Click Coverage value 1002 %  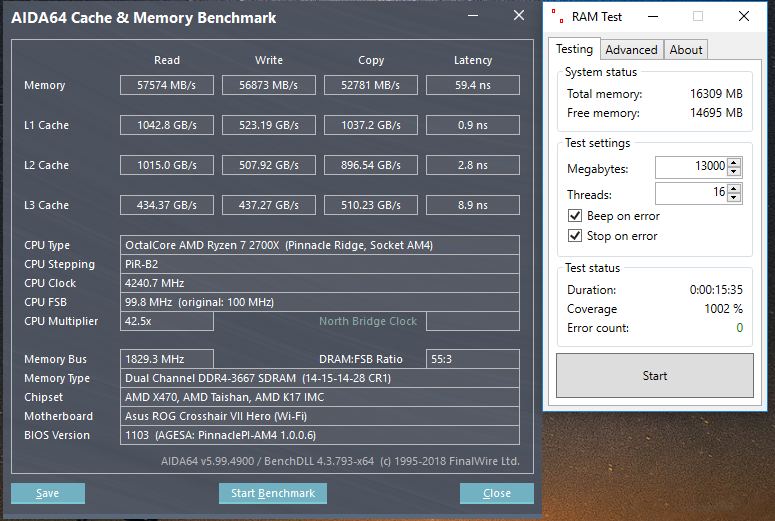723,309
